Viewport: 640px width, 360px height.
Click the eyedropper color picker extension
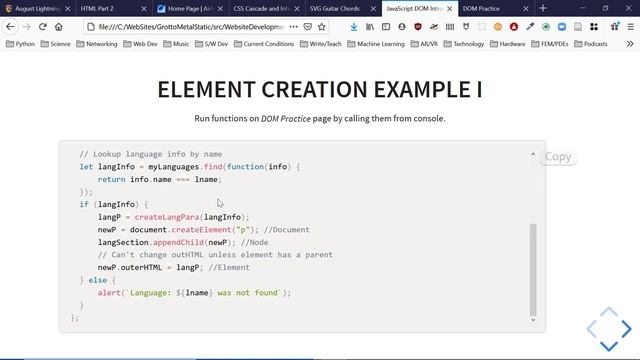530,27
